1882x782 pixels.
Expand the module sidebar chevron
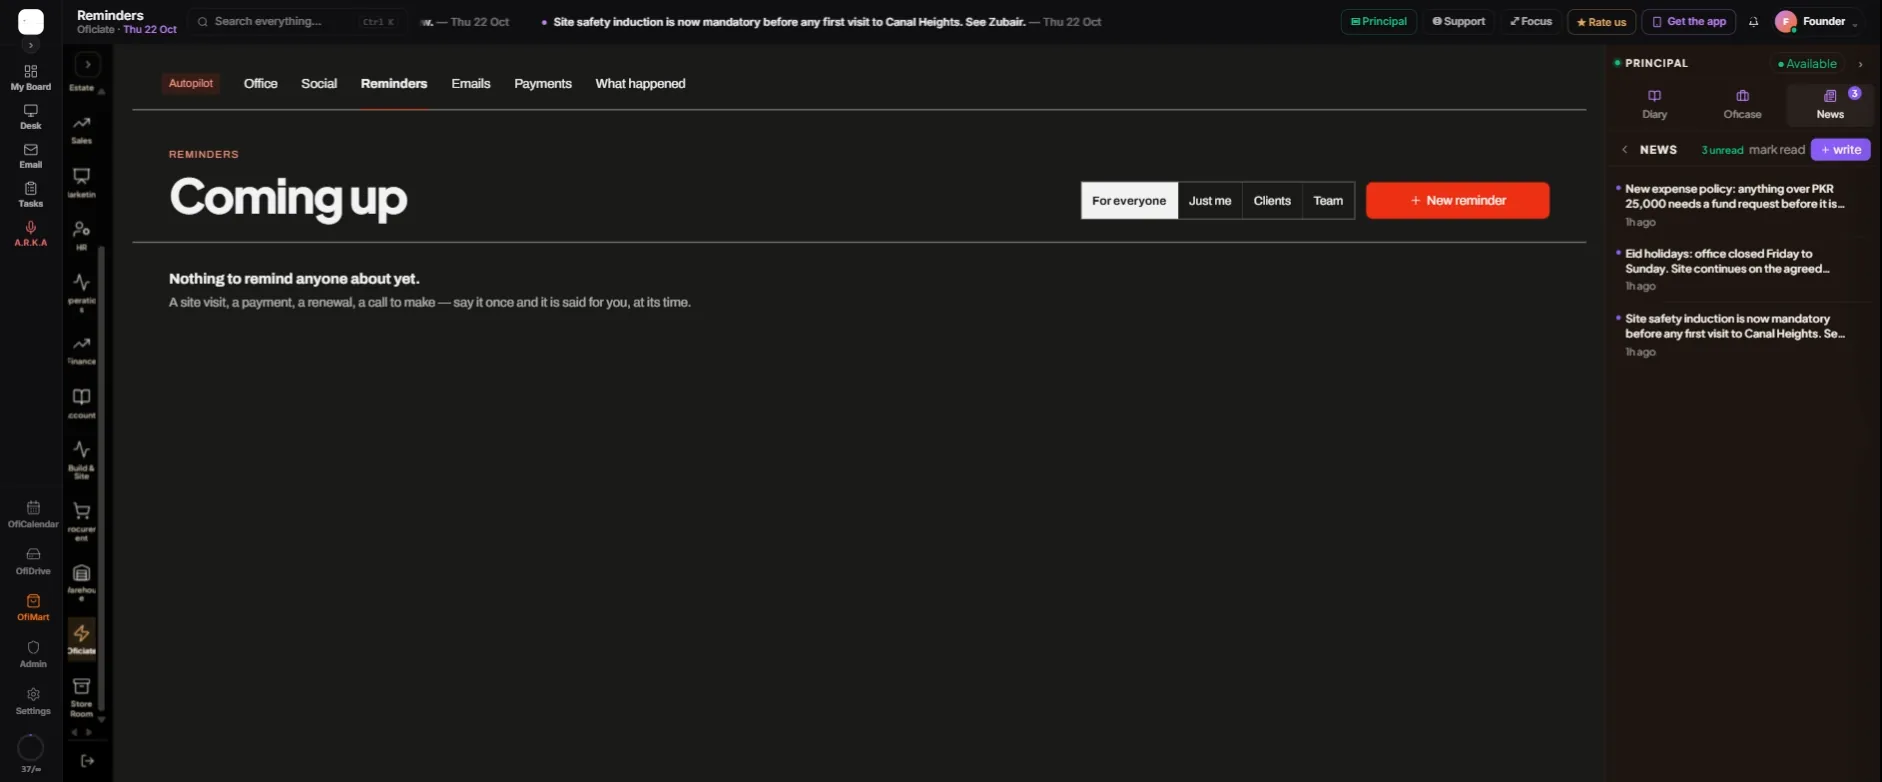pos(88,64)
